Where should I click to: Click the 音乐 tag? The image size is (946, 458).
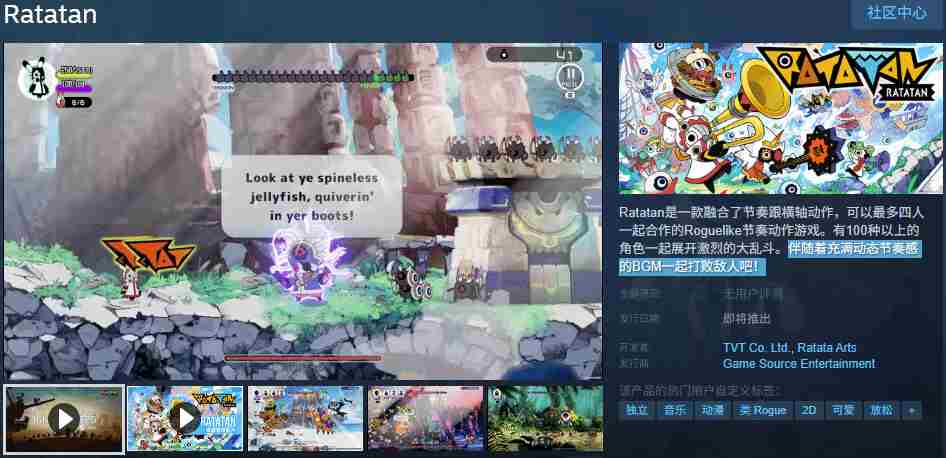tap(675, 410)
